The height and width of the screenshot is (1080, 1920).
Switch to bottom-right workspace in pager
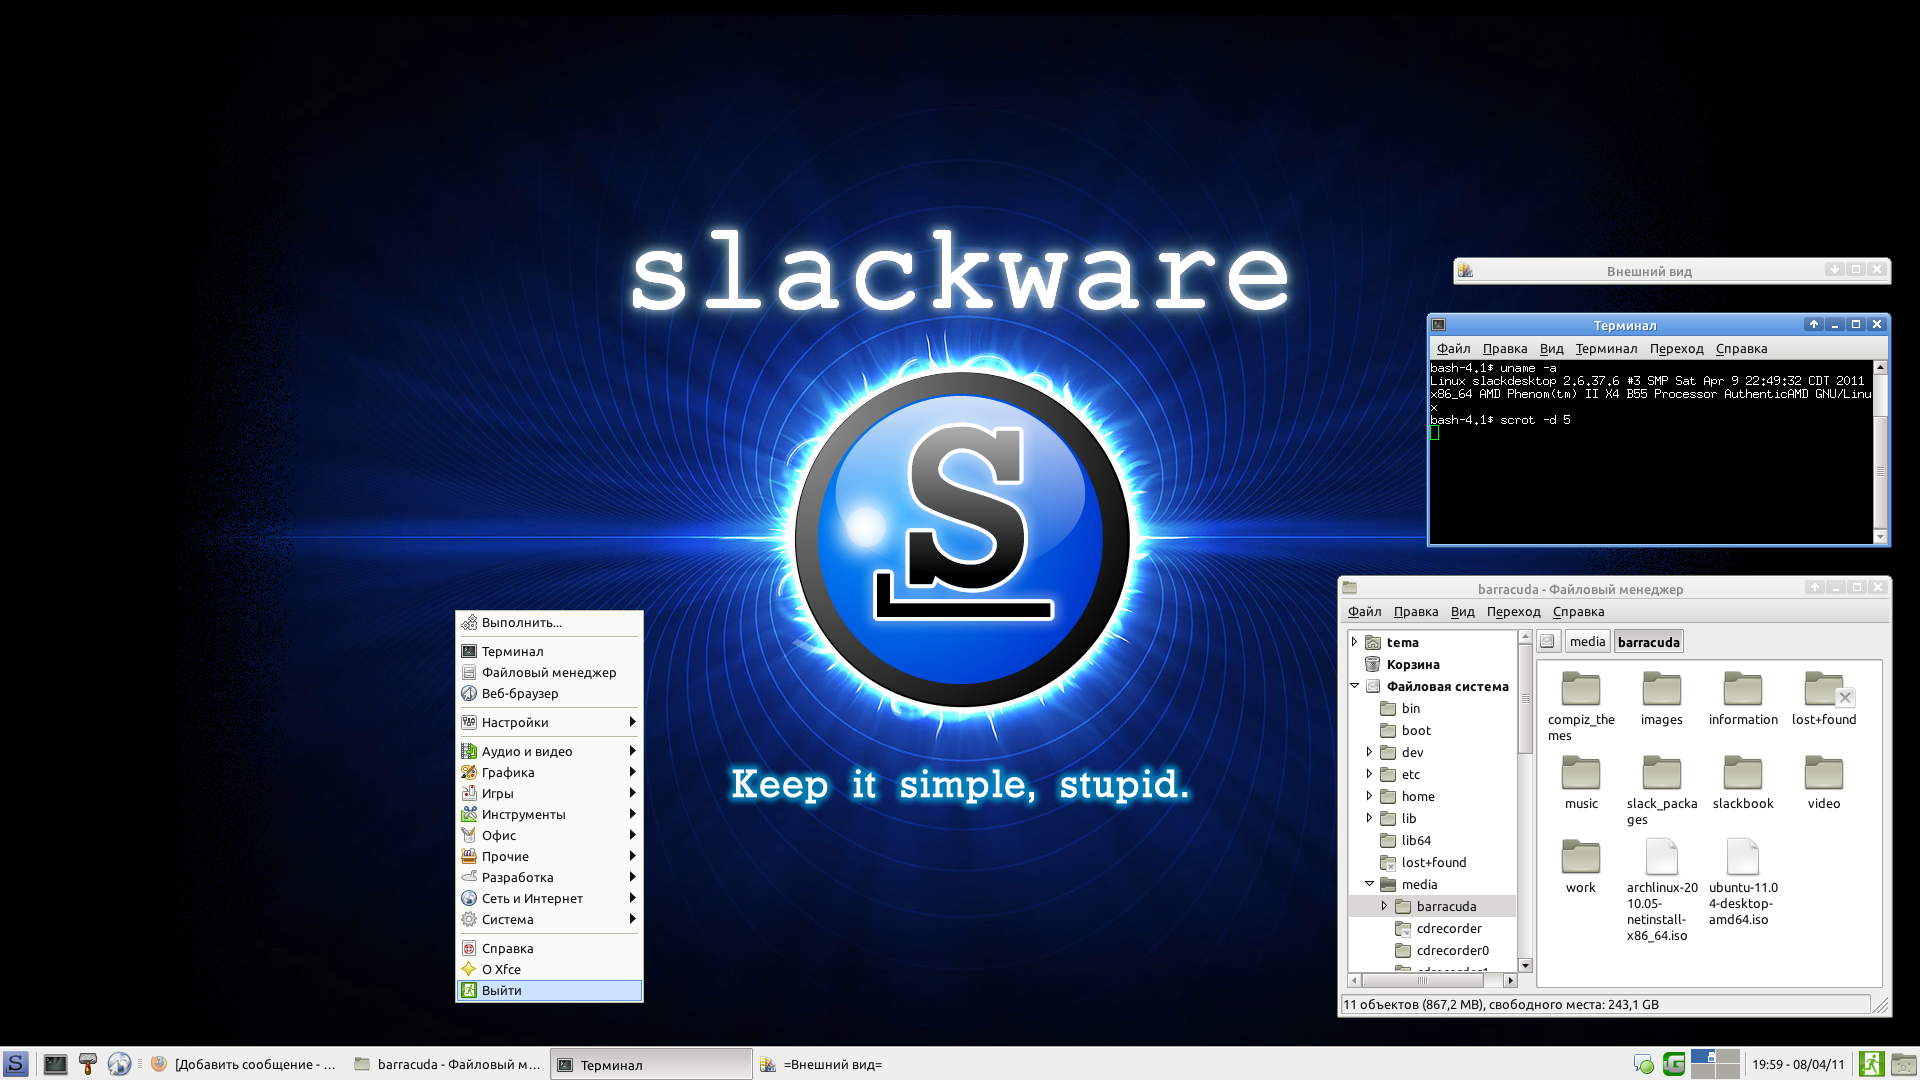pos(1728,1070)
